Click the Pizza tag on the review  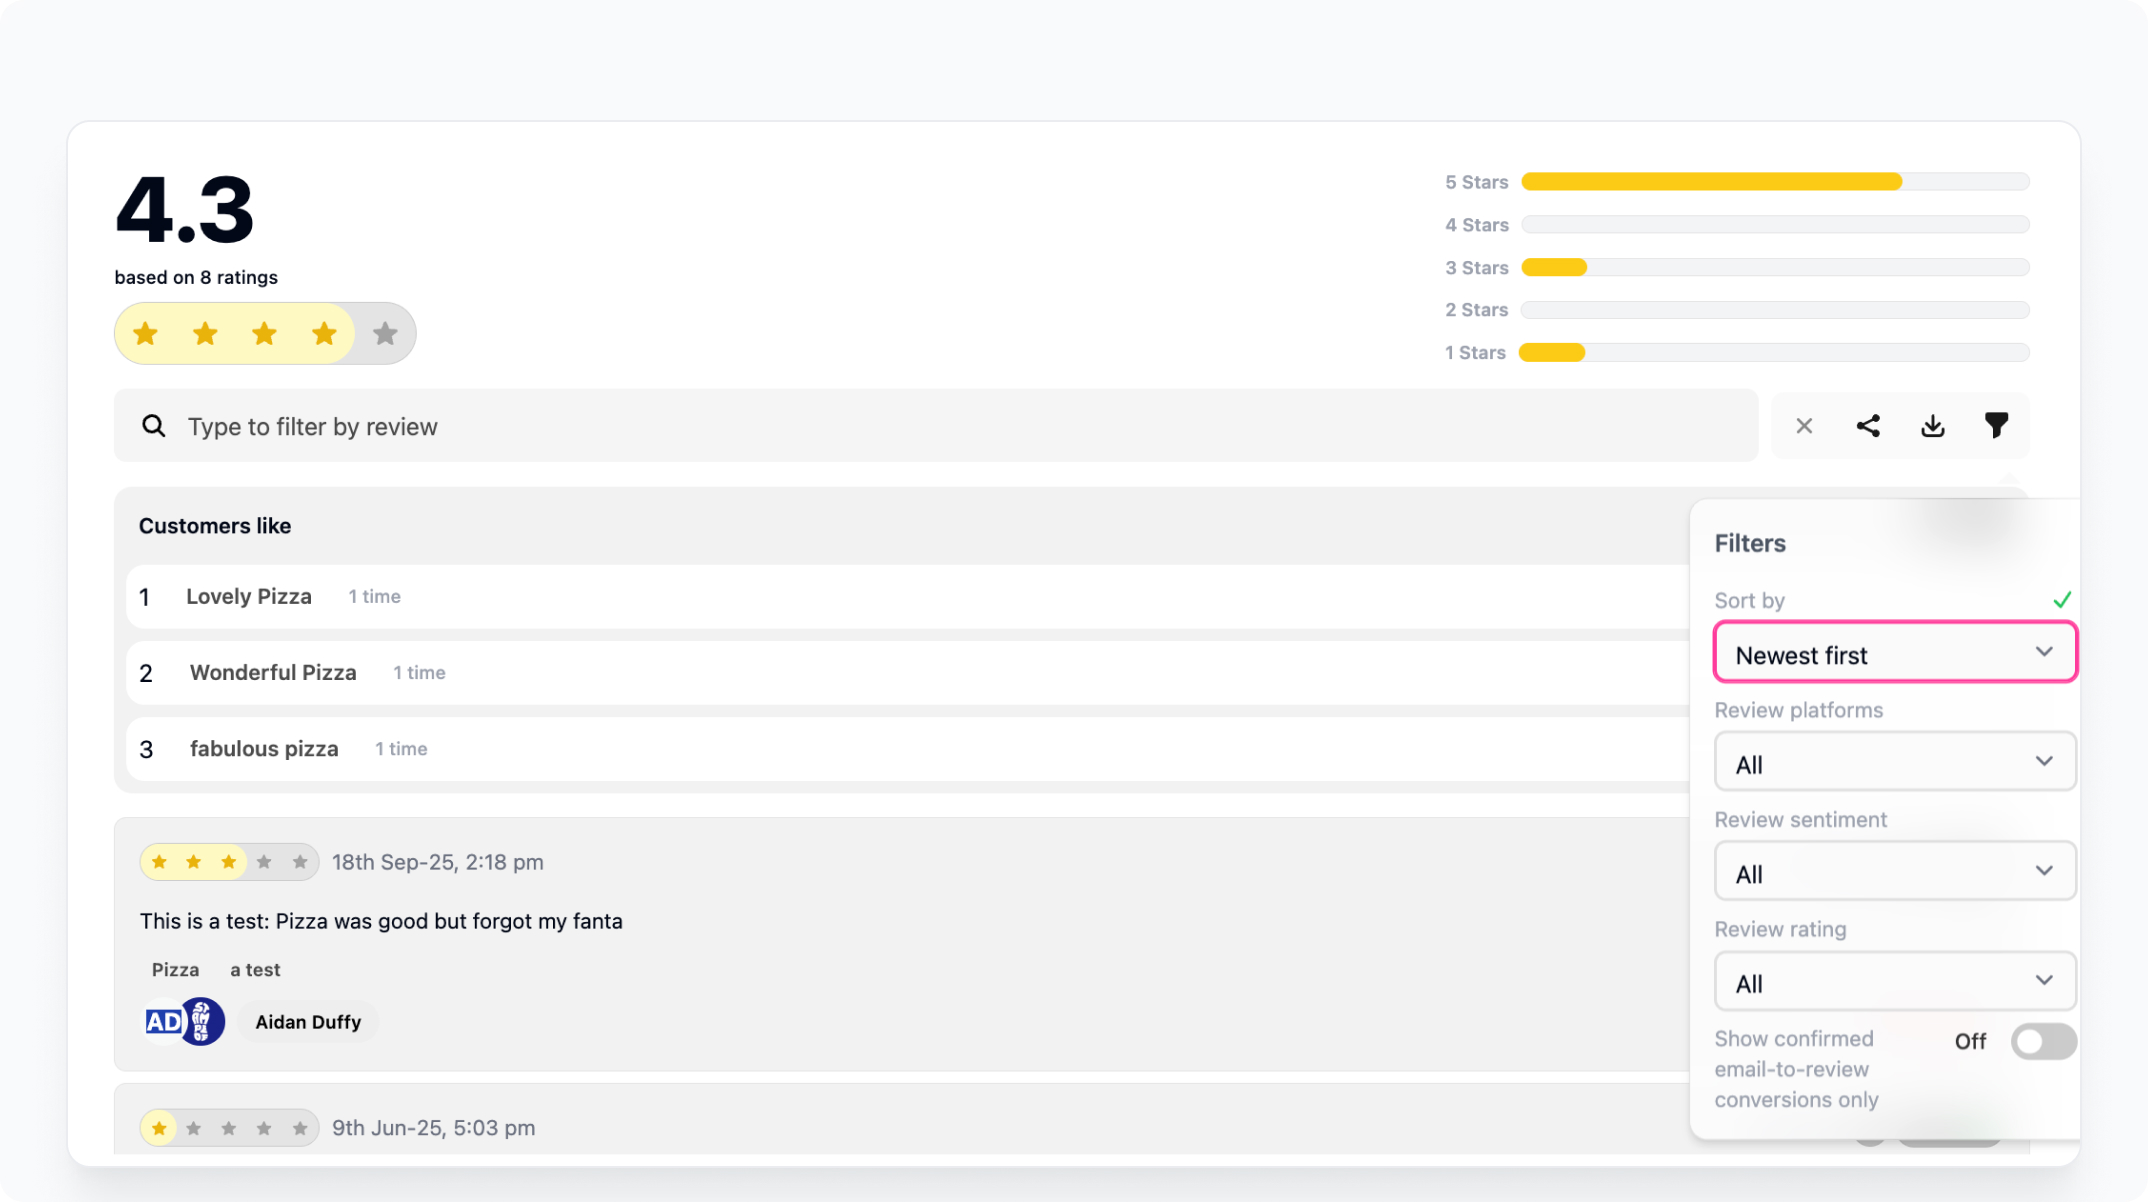point(175,970)
